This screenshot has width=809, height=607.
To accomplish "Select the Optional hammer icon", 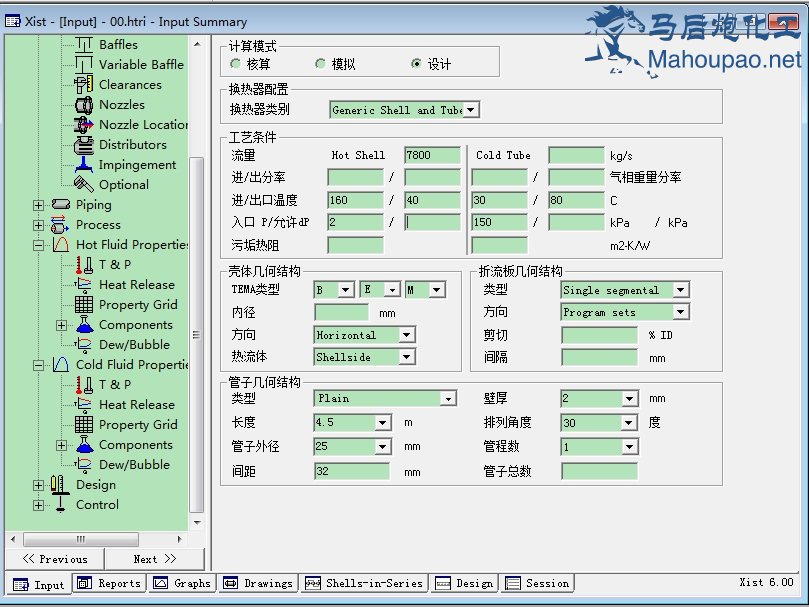I will (83, 185).
